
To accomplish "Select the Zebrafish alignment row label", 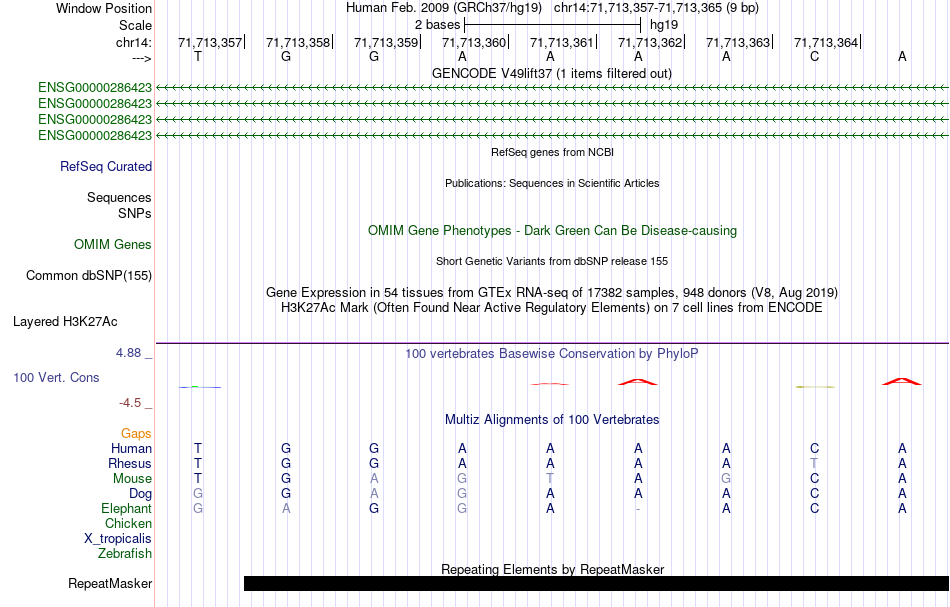I will point(125,554).
